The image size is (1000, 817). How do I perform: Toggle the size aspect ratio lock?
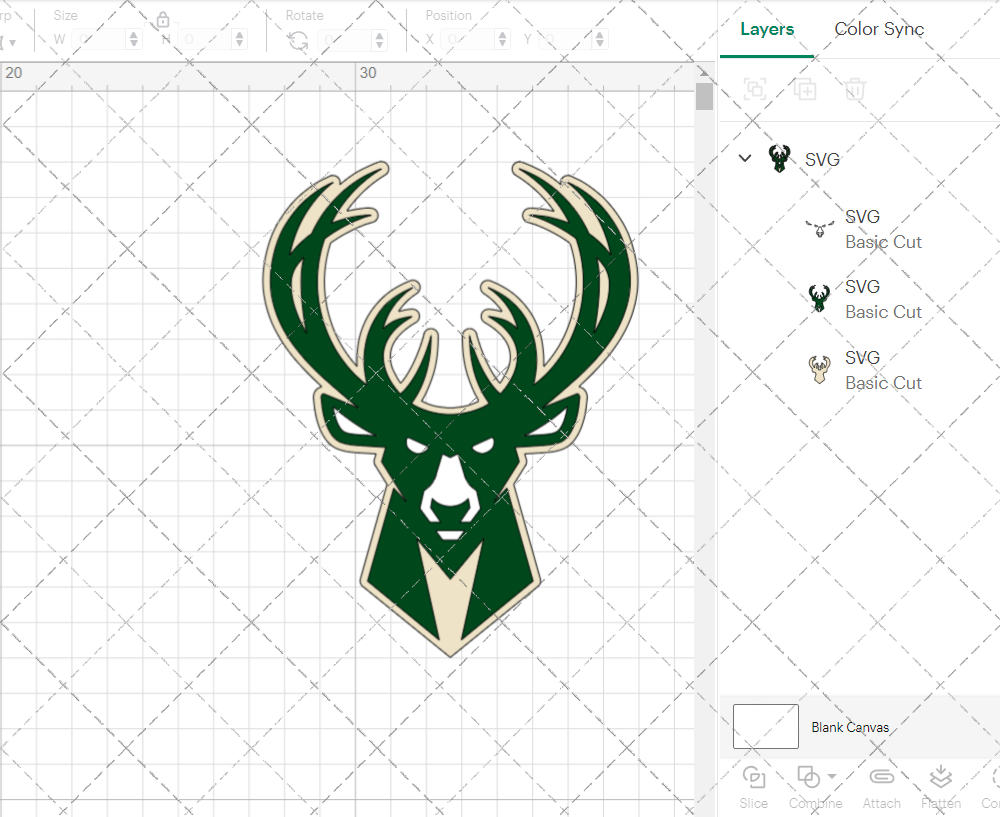pyautogui.click(x=163, y=20)
